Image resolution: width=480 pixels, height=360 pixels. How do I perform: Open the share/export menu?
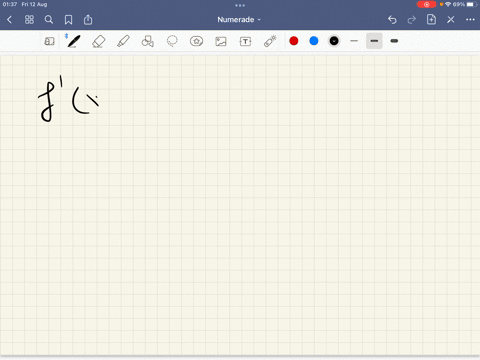[88, 19]
